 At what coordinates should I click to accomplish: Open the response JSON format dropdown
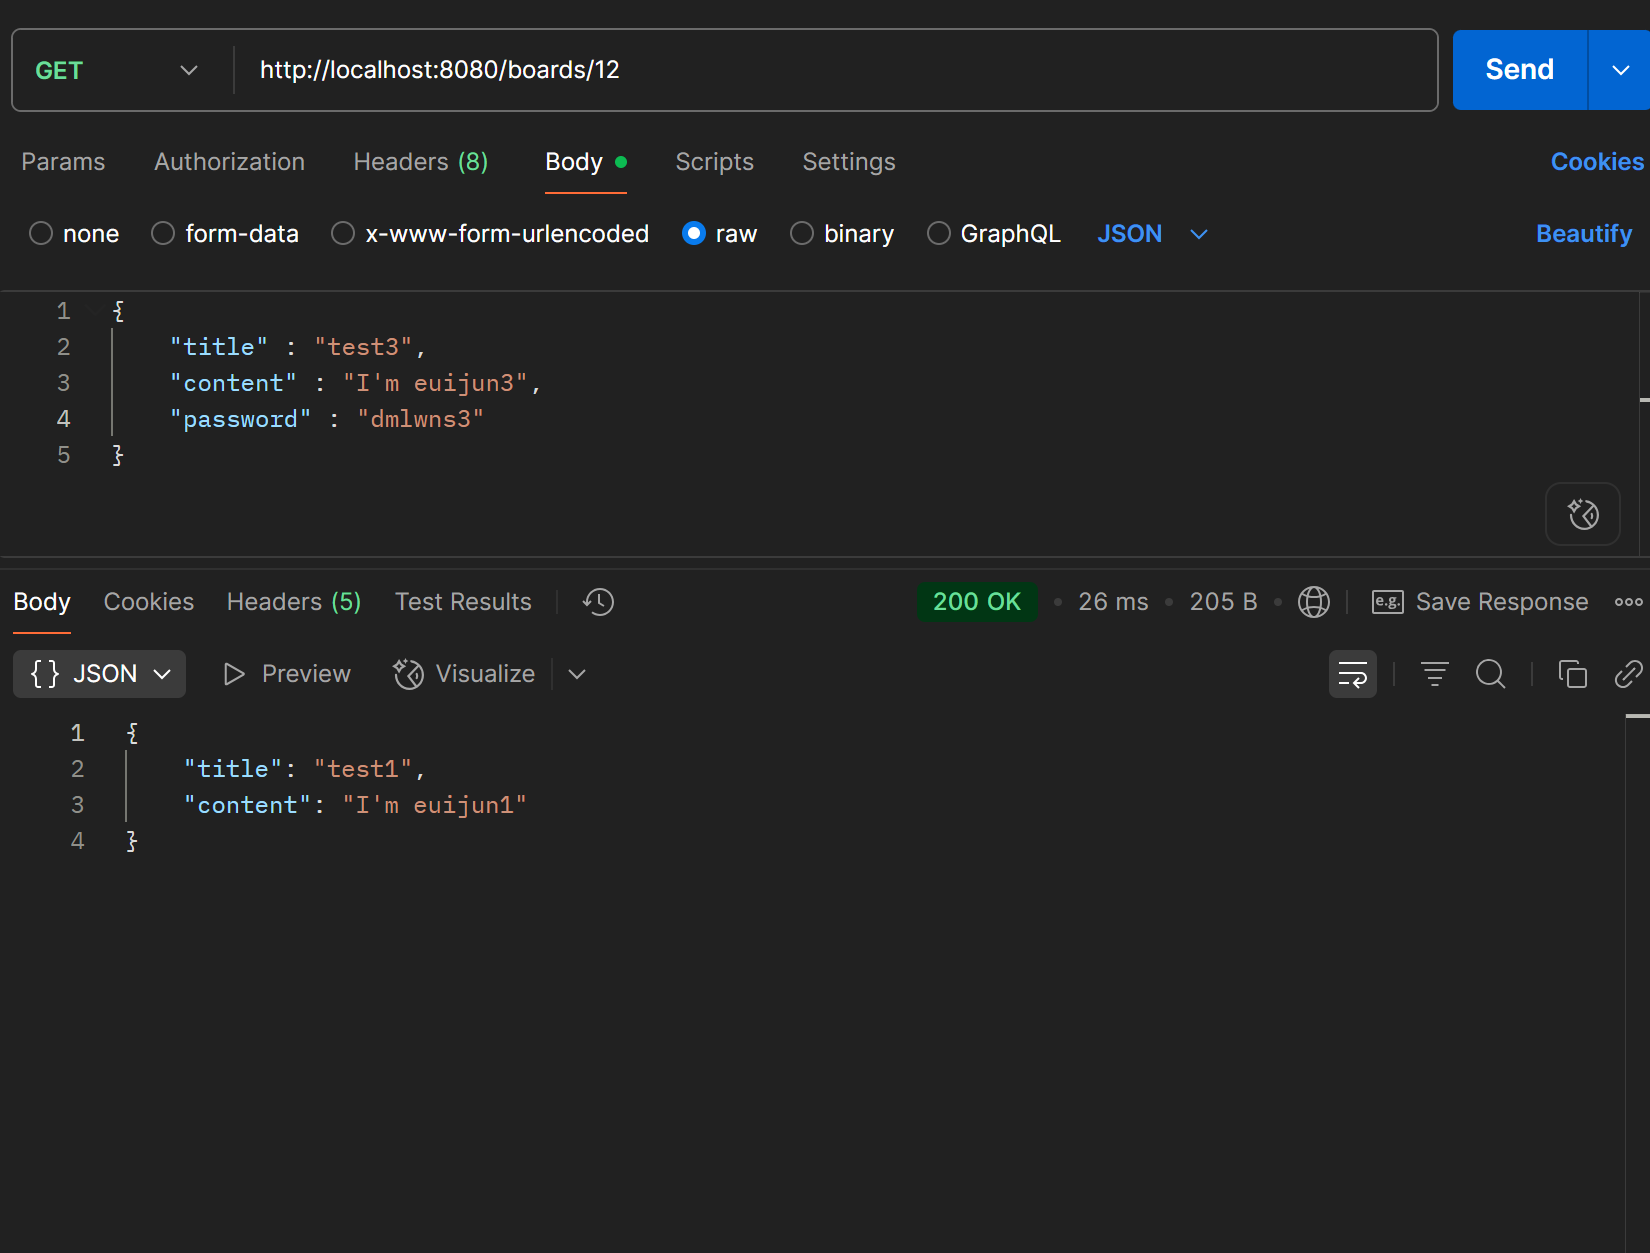[x=100, y=674]
